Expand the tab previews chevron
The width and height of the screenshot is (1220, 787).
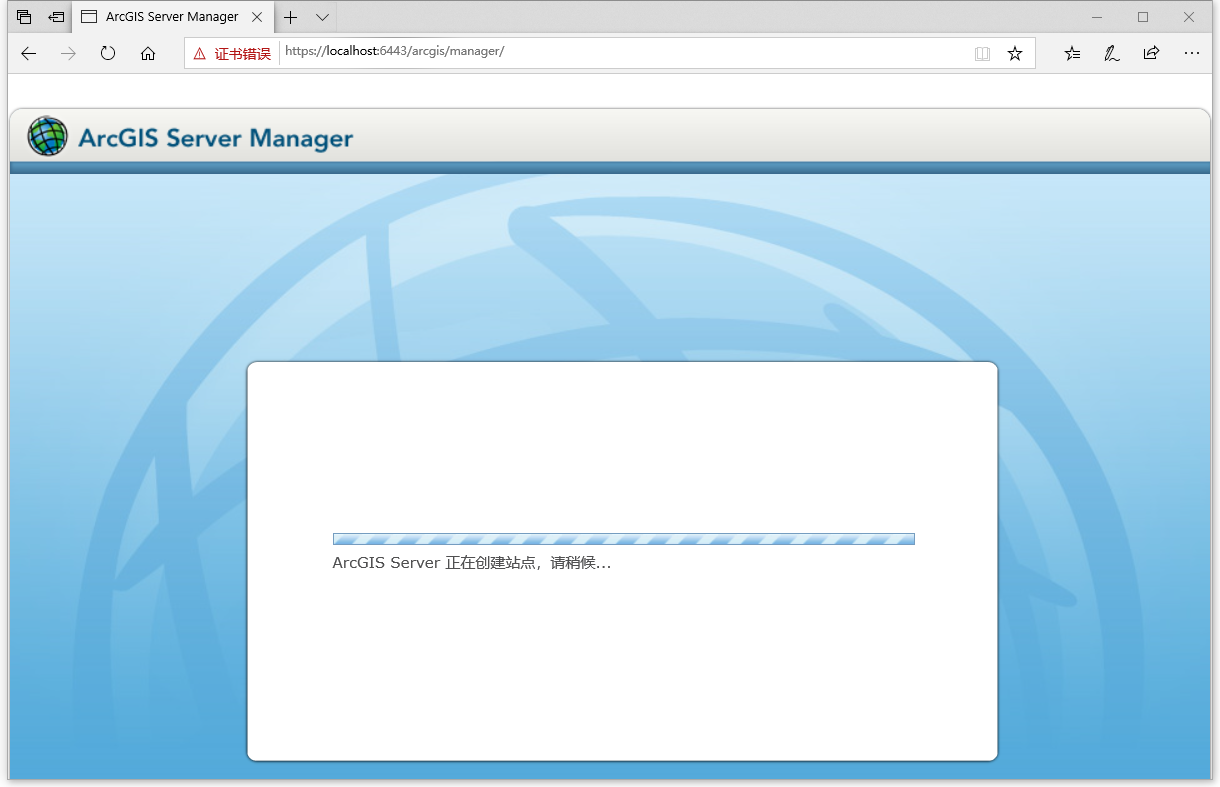click(x=322, y=17)
